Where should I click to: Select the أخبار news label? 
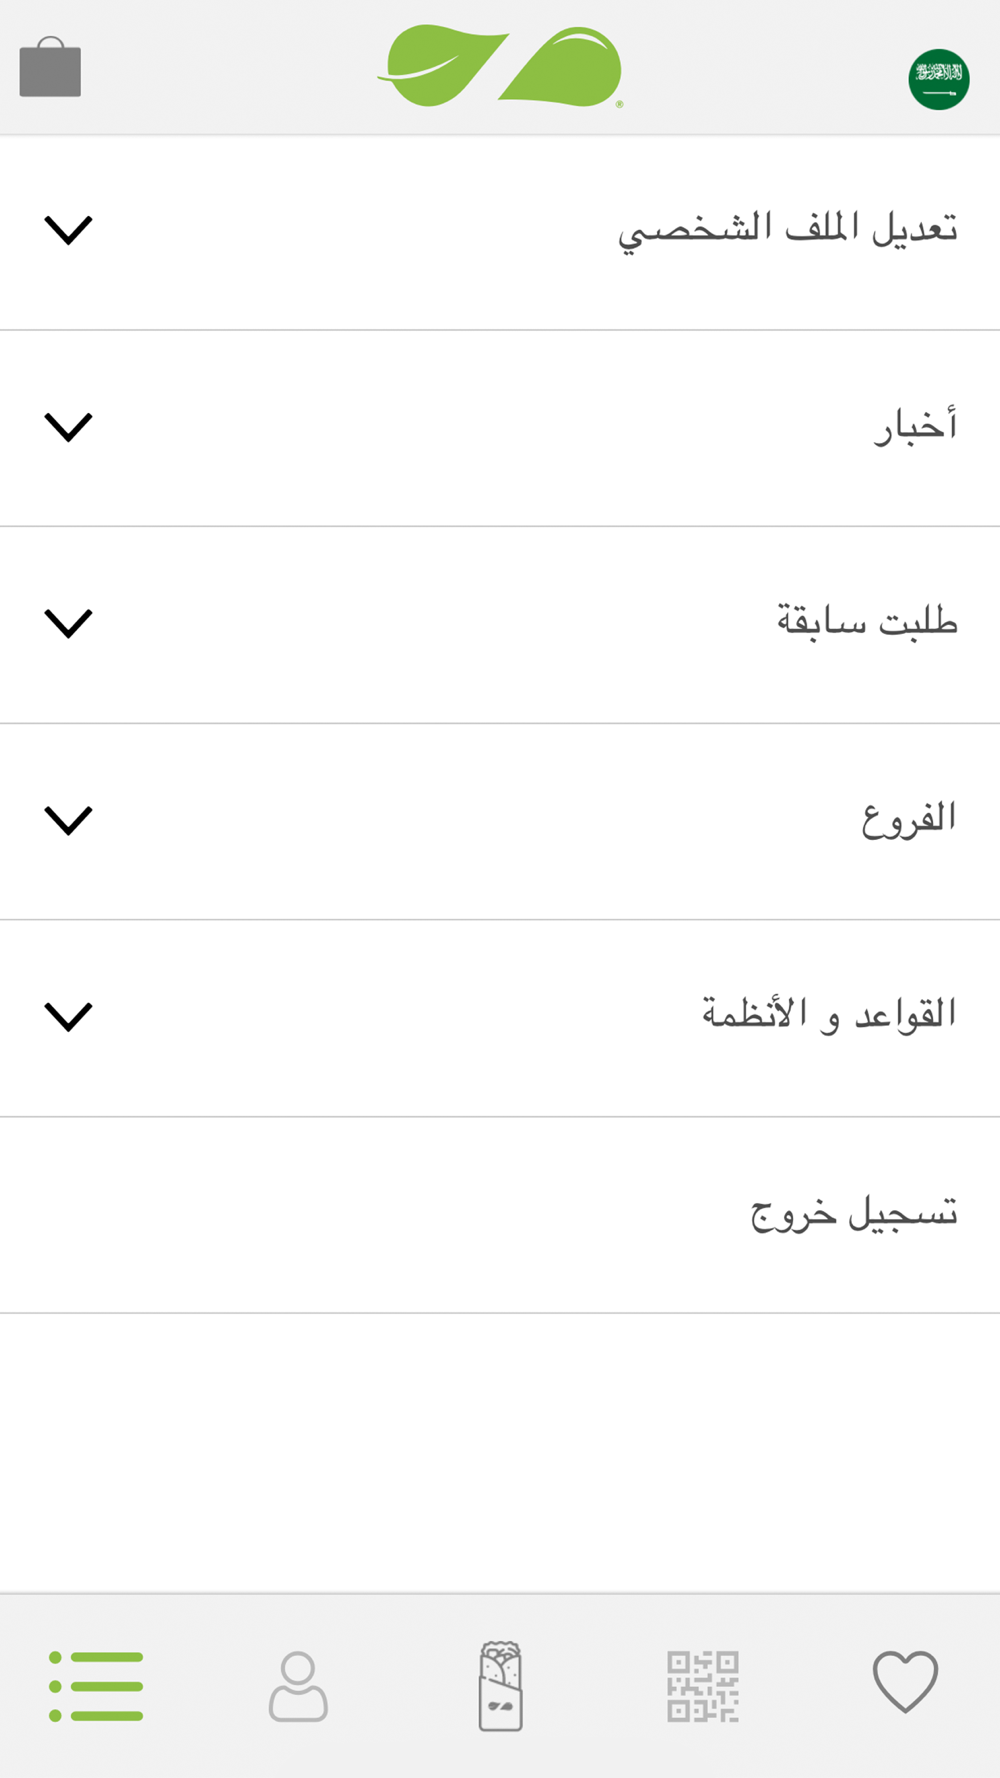tap(915, 427)
